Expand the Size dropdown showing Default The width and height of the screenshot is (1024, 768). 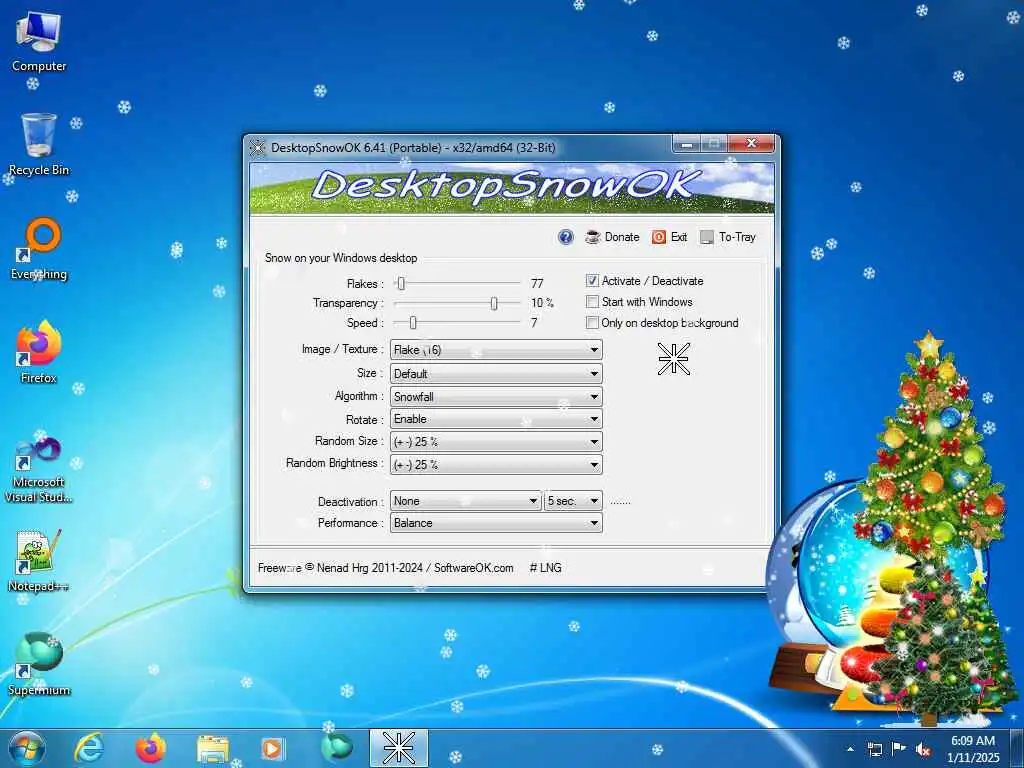tap(496, 374)
